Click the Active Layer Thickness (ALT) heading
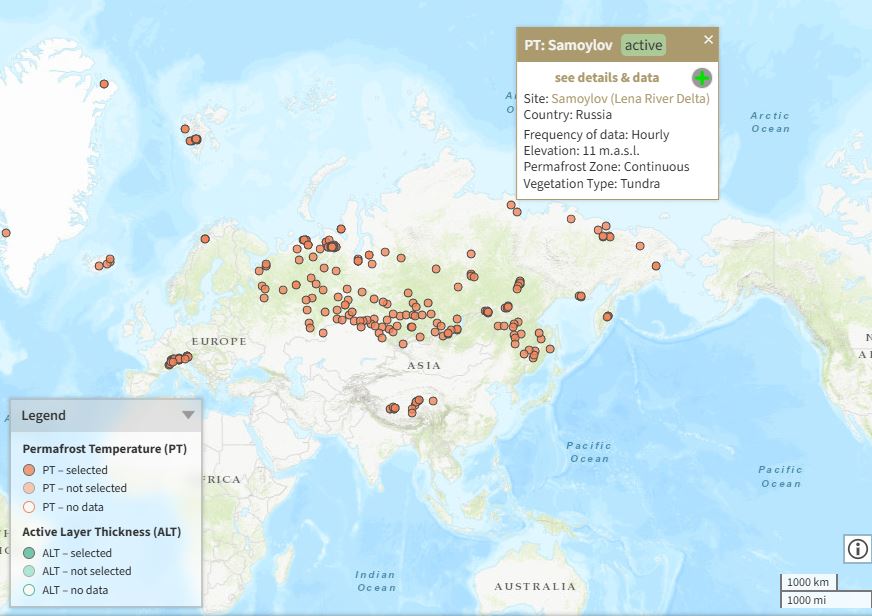872x616 pixels. click(101, 532)
